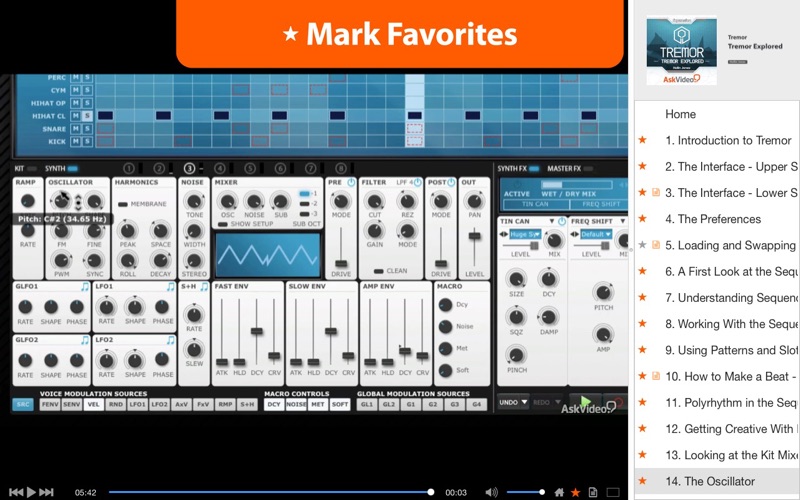Open lesson 4. The Preferences
The width and height of the screenshot is (800, 500).
pyautogui.click(x=713, y=219)
